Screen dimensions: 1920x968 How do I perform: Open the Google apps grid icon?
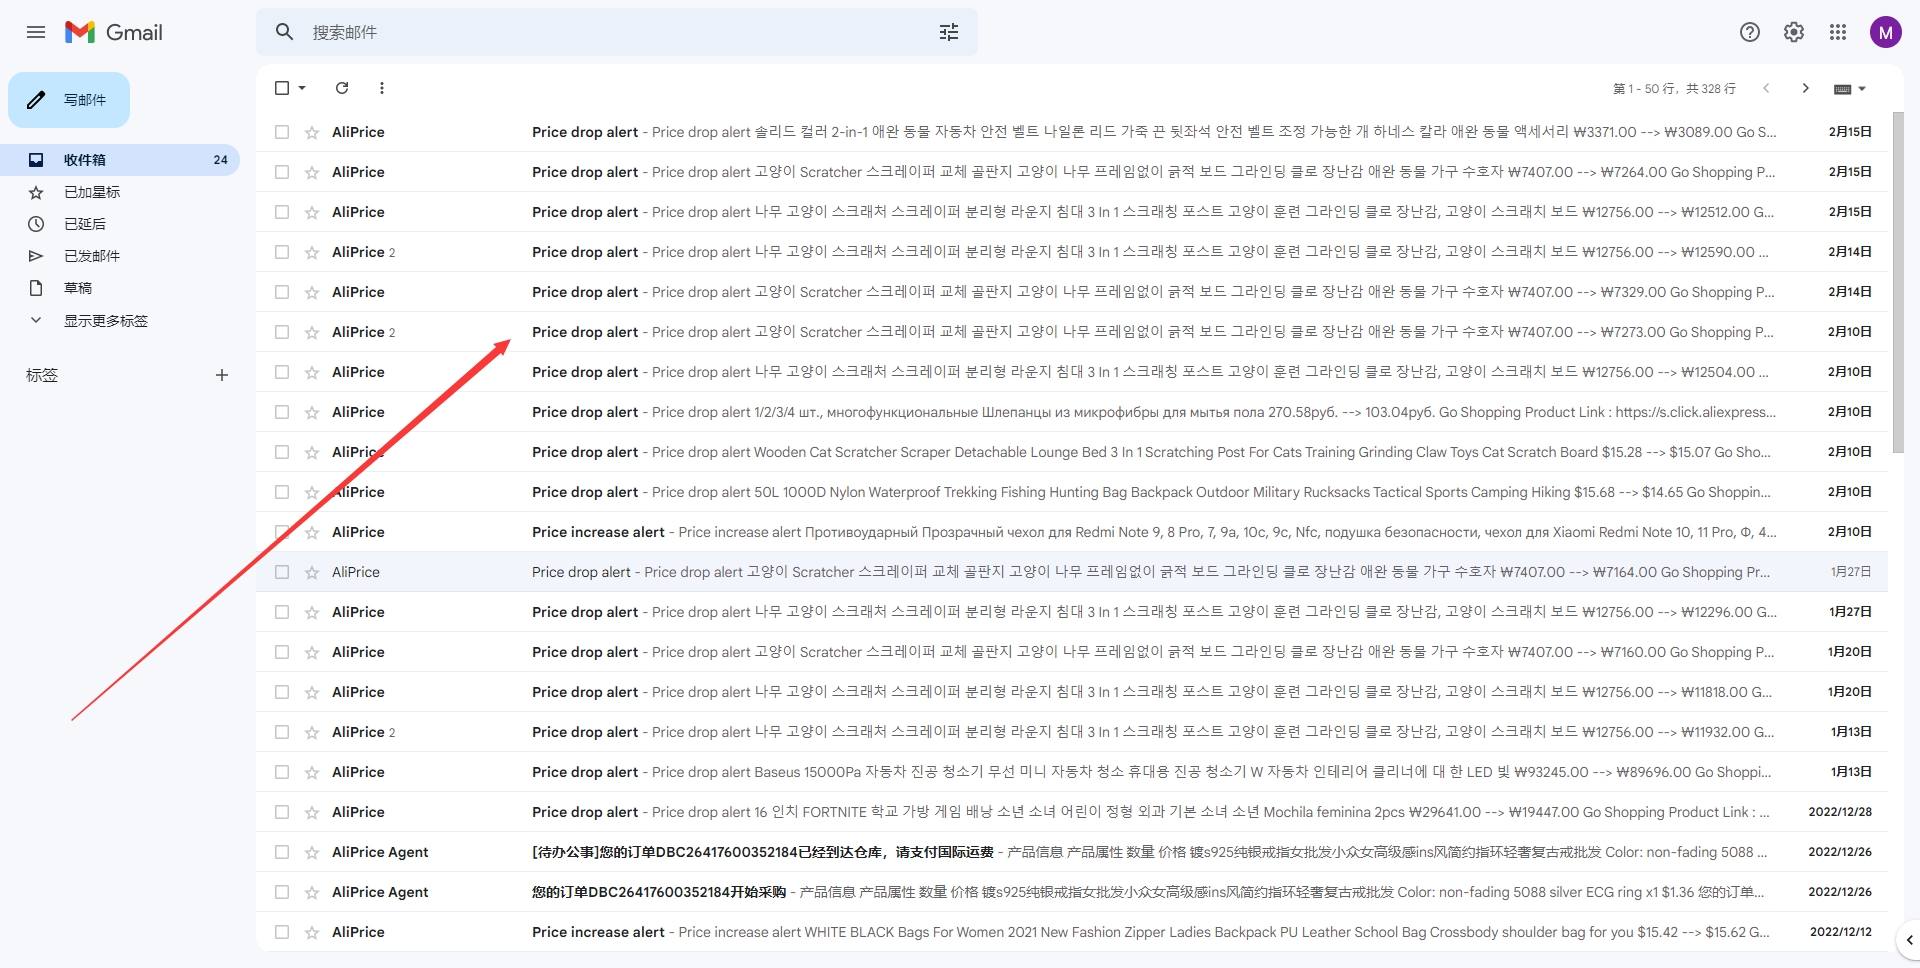(1838, 32)
